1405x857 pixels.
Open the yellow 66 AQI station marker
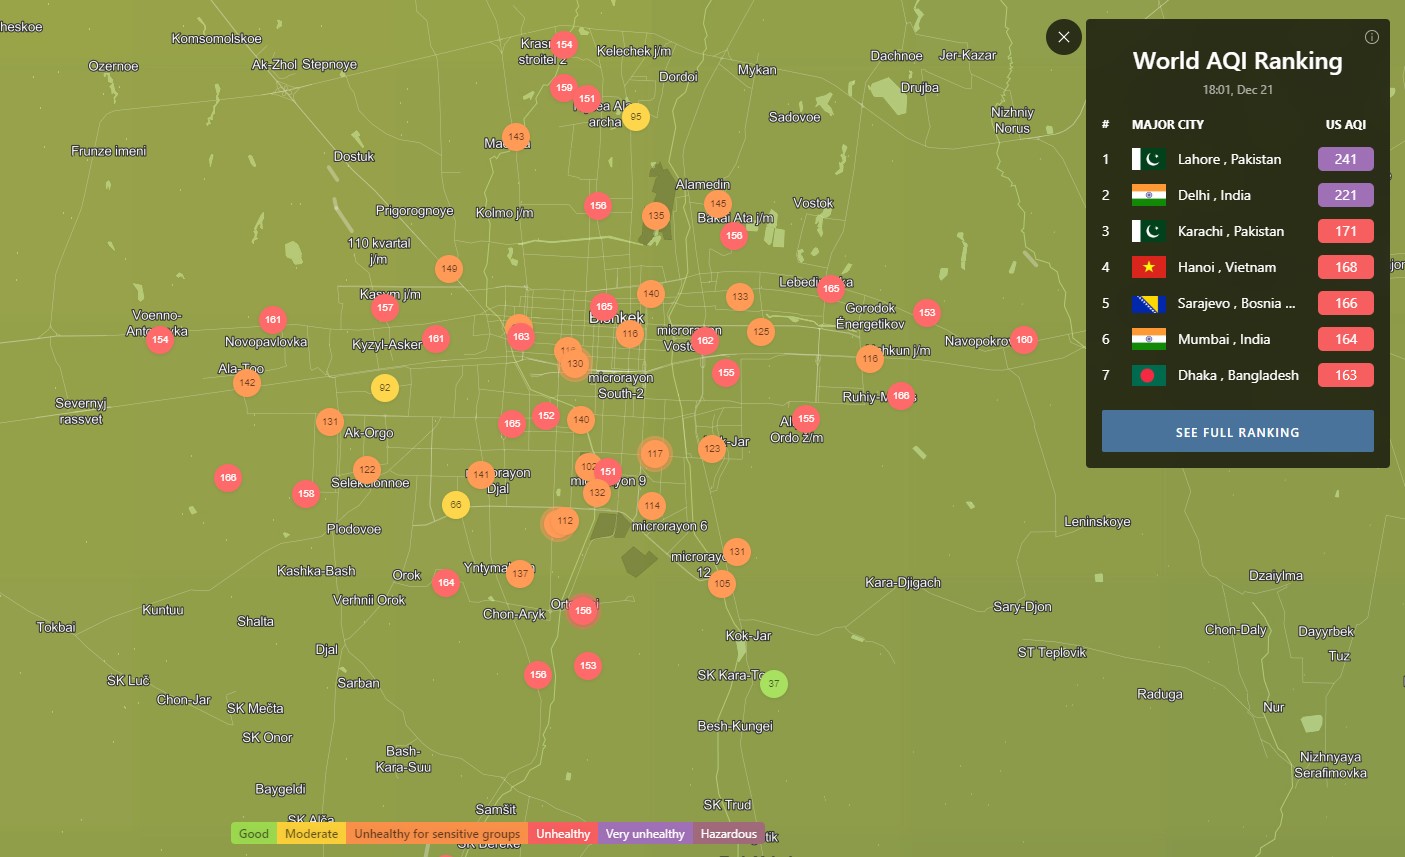(455, 505)
